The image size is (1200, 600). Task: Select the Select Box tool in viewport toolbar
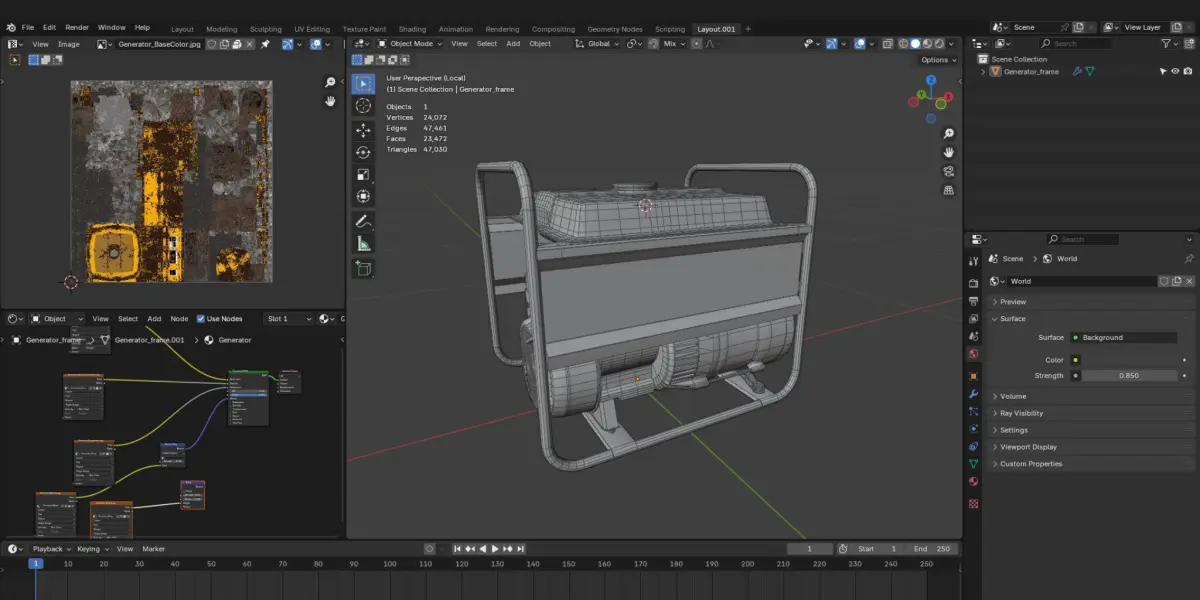363,84
